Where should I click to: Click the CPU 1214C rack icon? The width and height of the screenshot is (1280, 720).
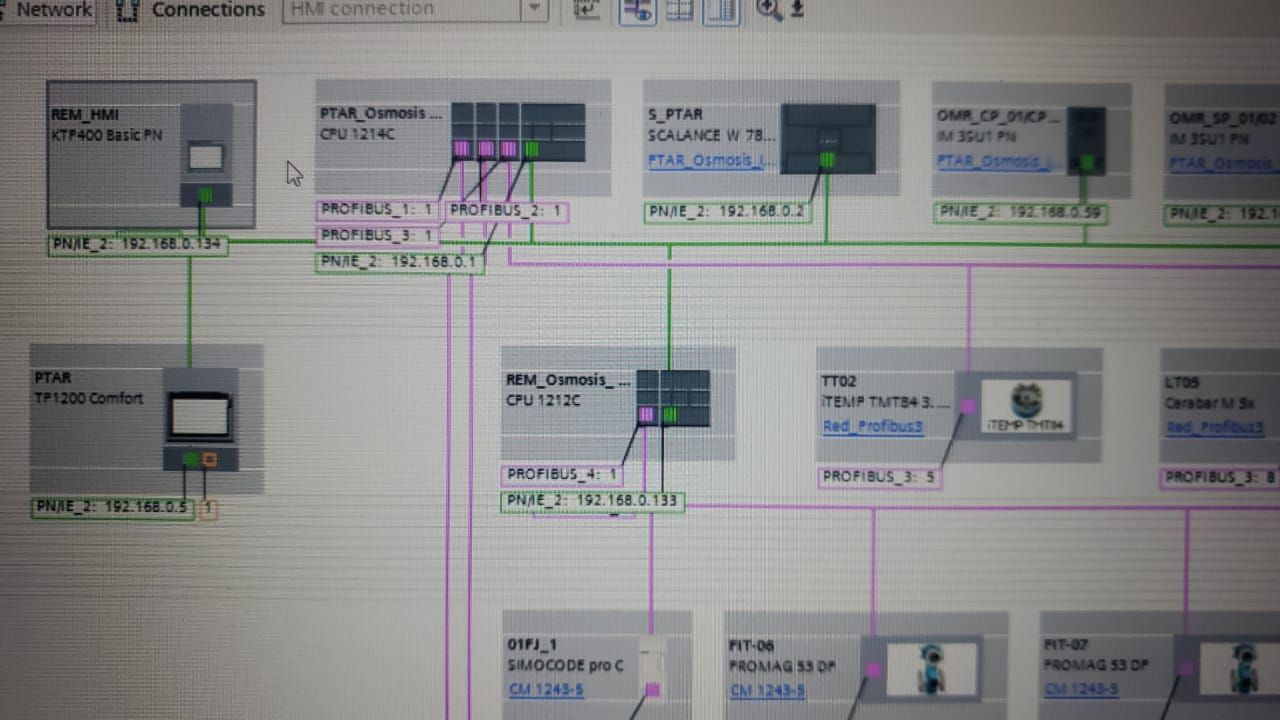tap(517, 131)
